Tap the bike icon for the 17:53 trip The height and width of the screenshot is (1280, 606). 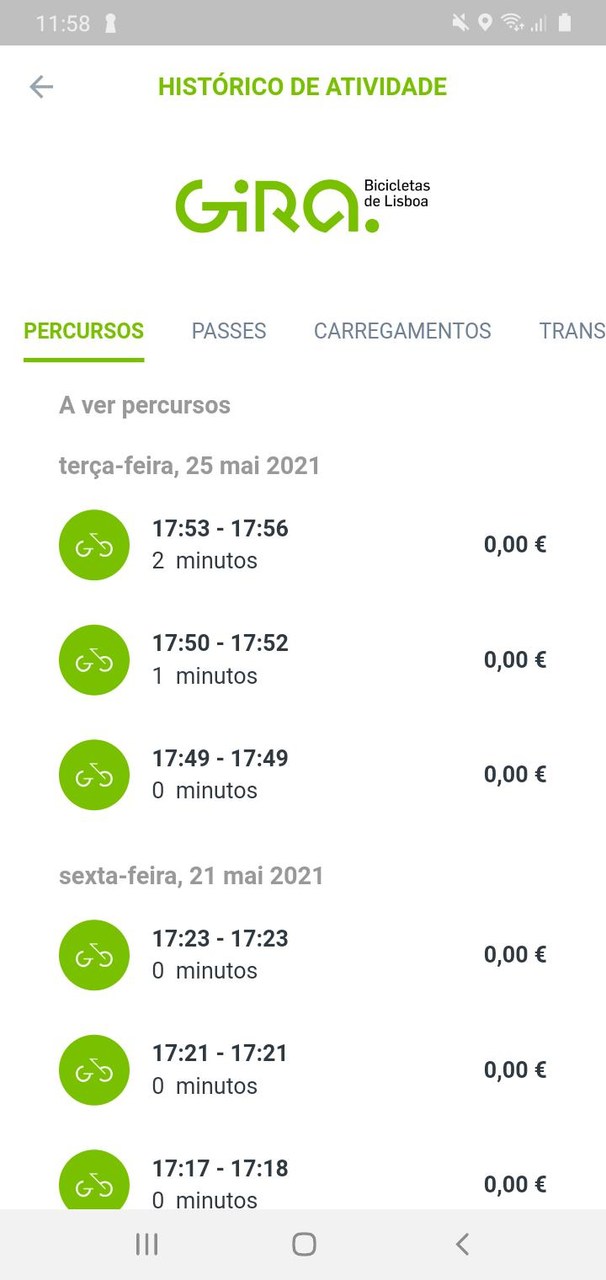[x=94, y=544]
